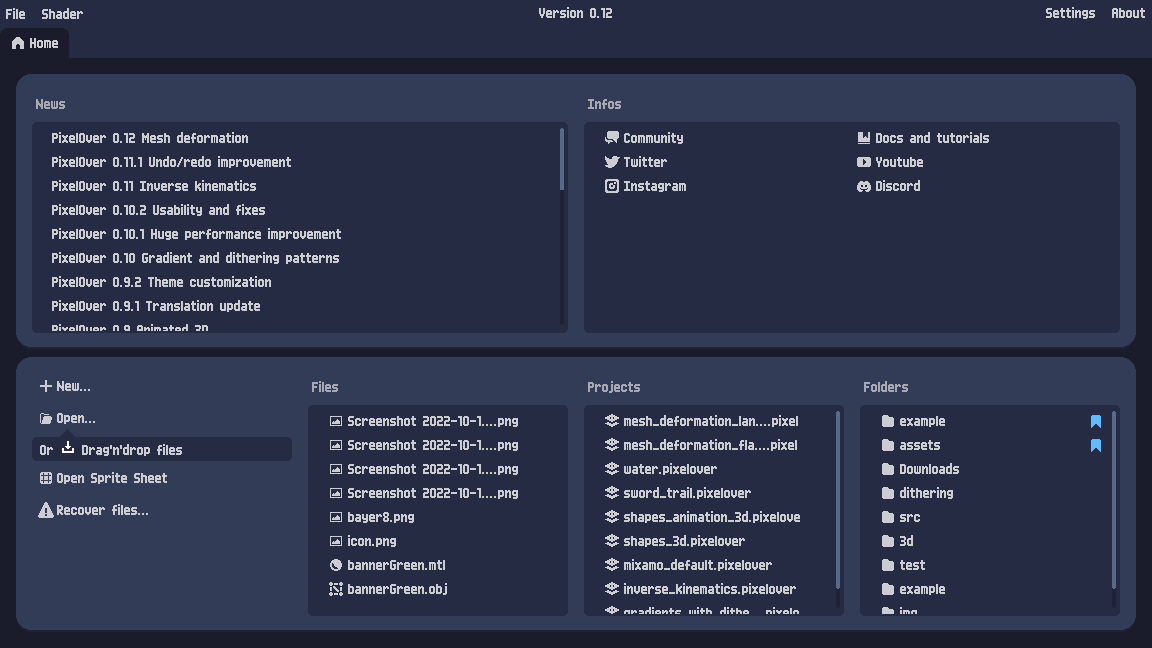Click the Recover files... warning button
1152x648 pixels.
[x=93, y=510]
